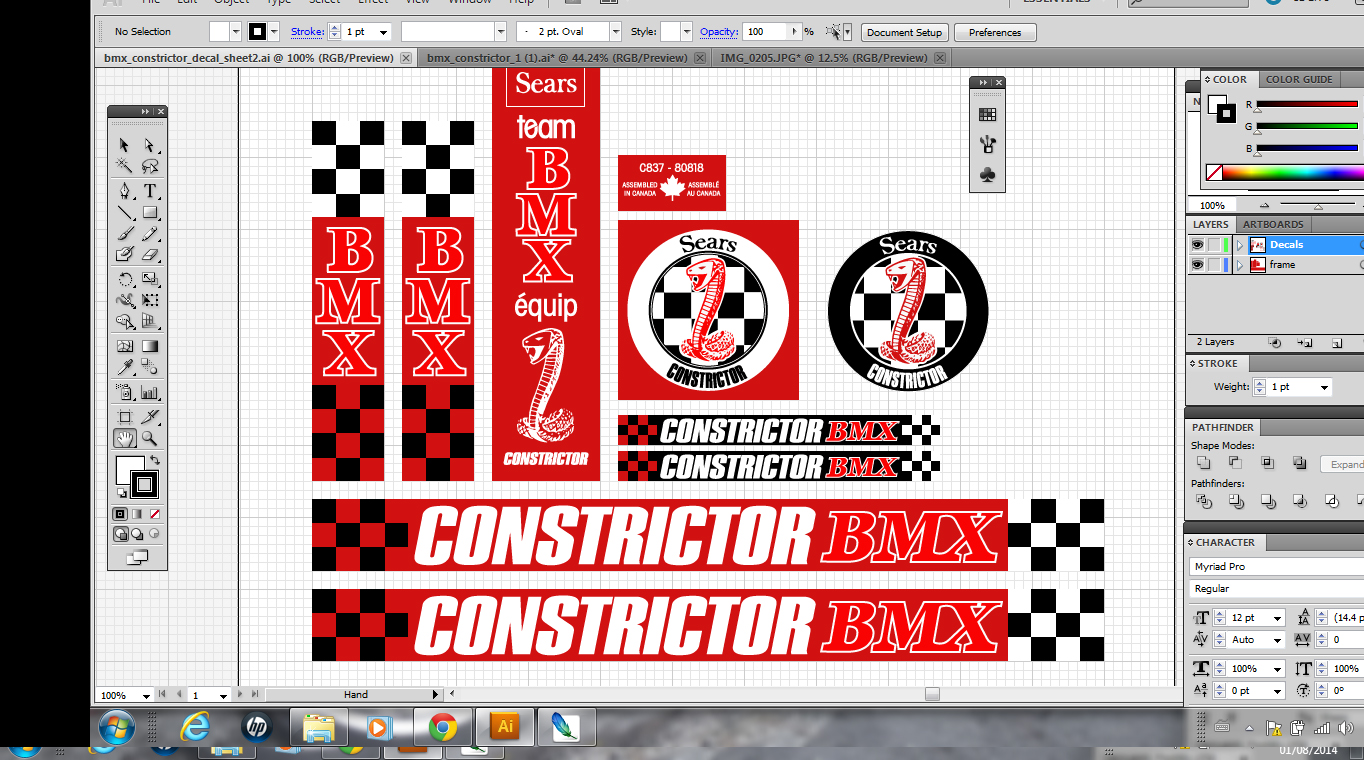Select the Lasso tool
This screenshot has width=1364, height=760.
pyautogui.click(x=150, y=166)
